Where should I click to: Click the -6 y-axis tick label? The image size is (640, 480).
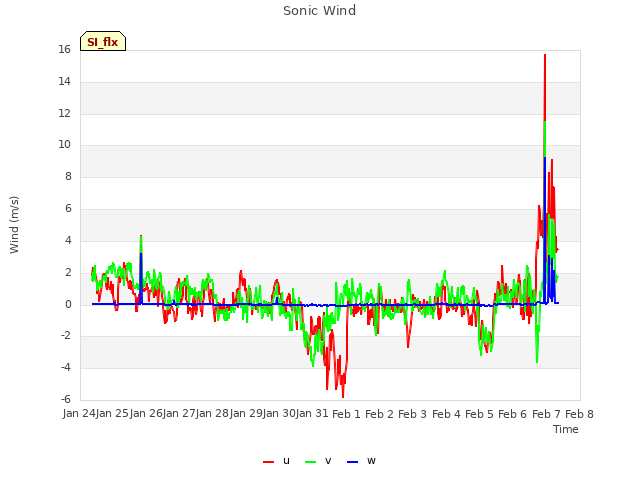66,399
